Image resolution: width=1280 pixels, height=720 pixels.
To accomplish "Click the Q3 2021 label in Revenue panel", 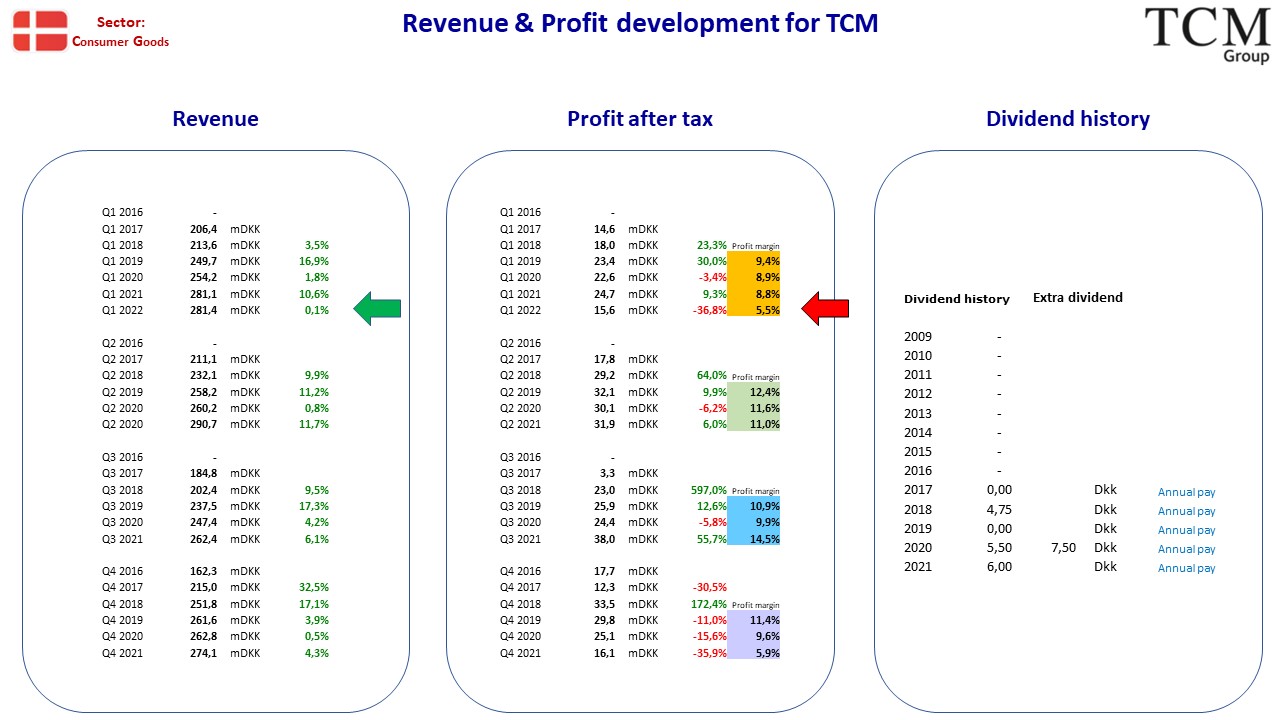I will tap(122, 539).
